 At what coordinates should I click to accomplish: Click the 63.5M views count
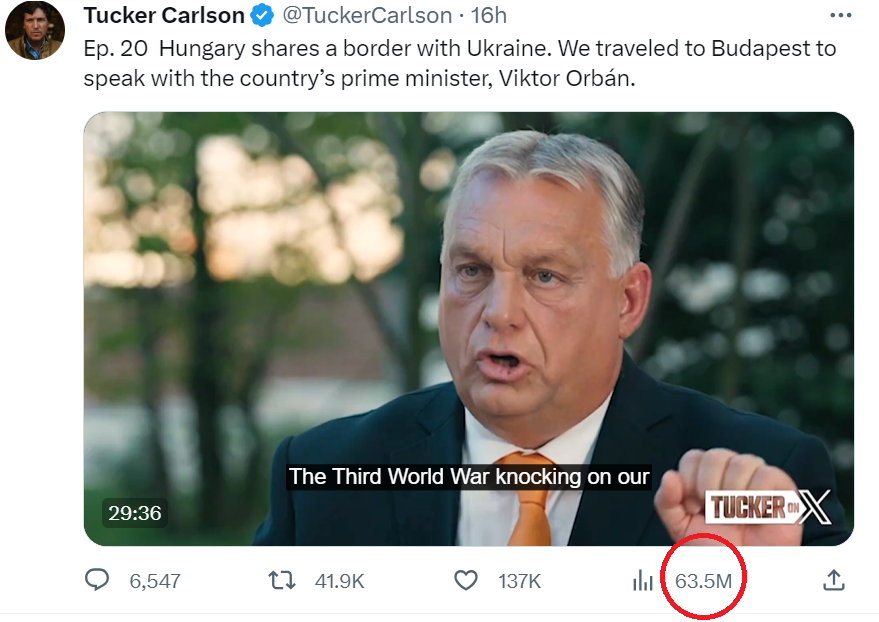[704, 581]
